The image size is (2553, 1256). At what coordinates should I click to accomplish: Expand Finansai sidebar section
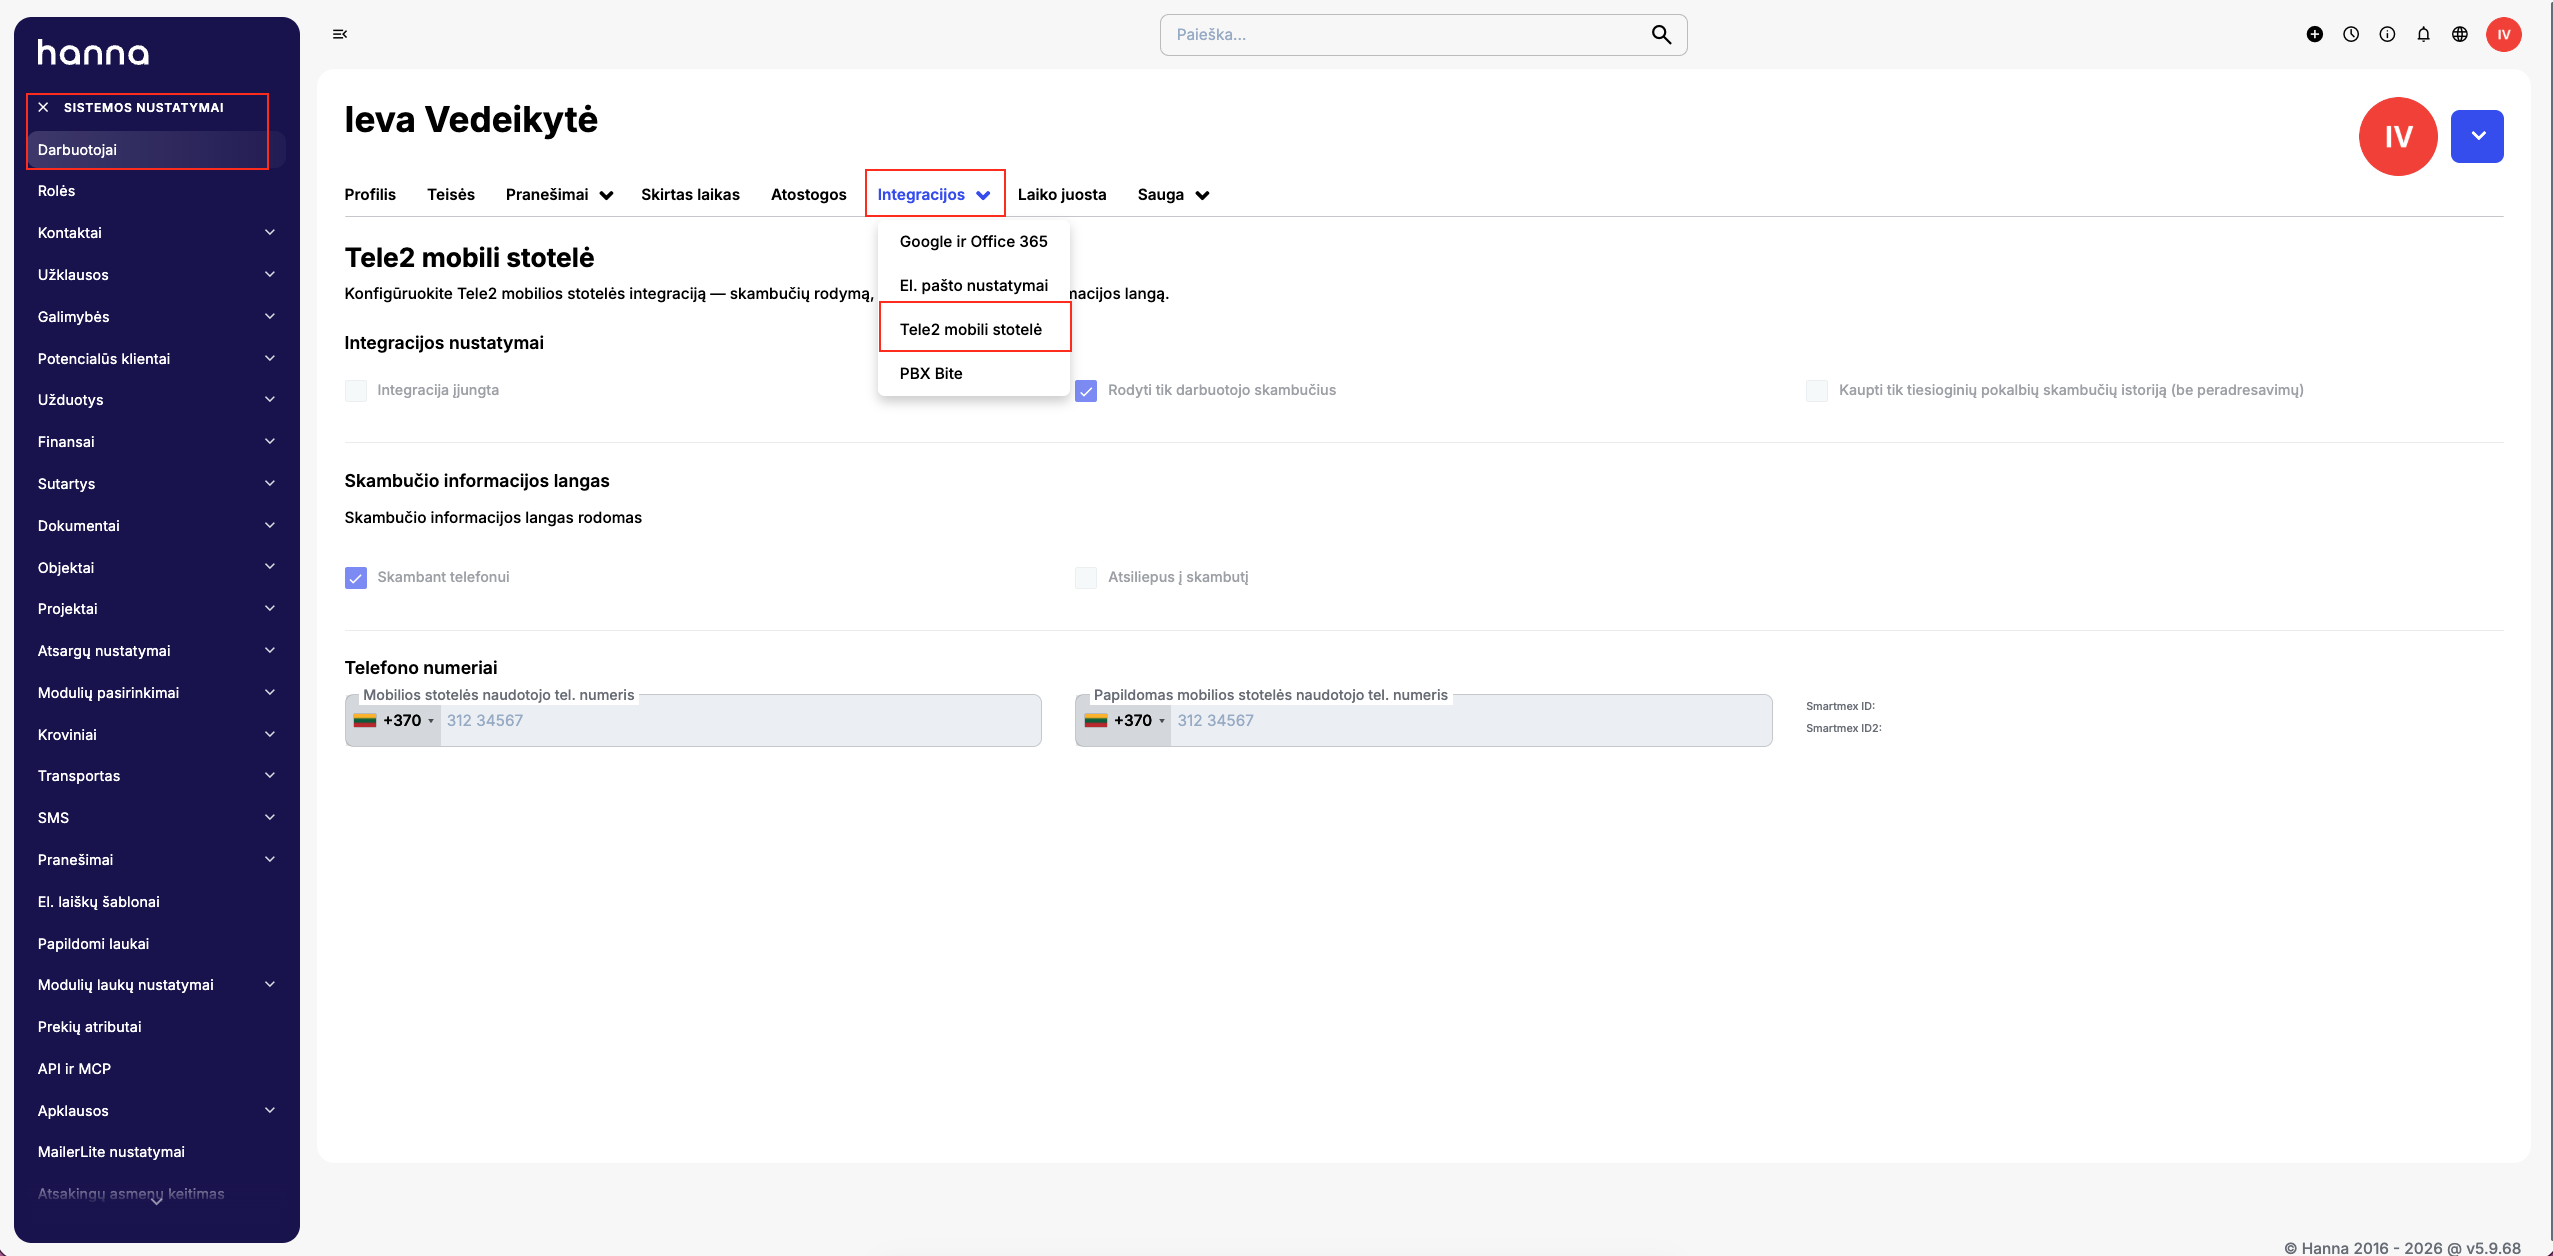(156, 442)
